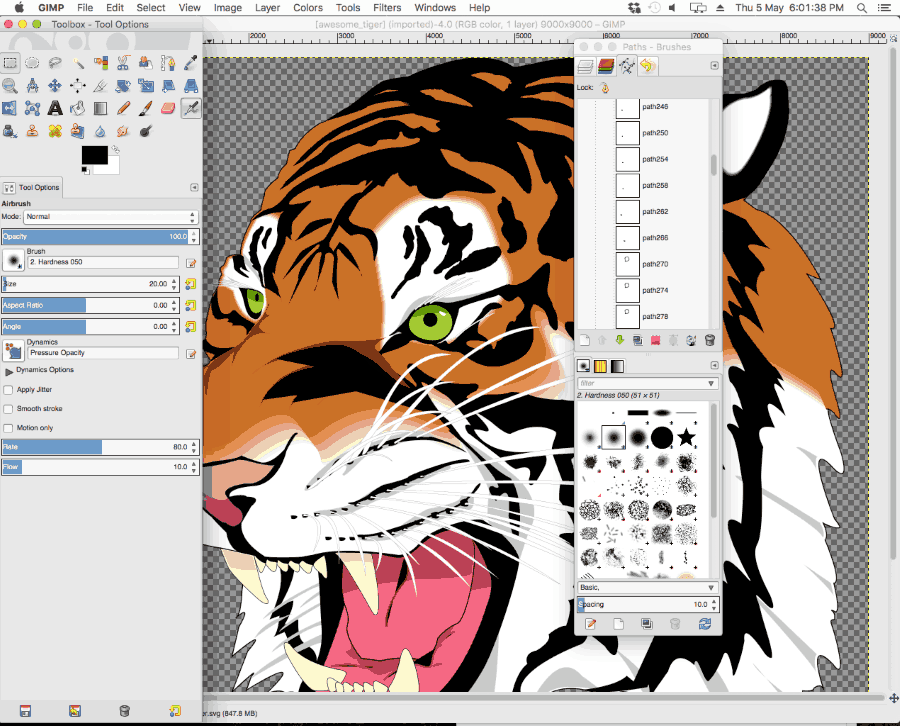Select the Scissors Select tool
The image size is (900, 726).
click(x=123, y=63)
